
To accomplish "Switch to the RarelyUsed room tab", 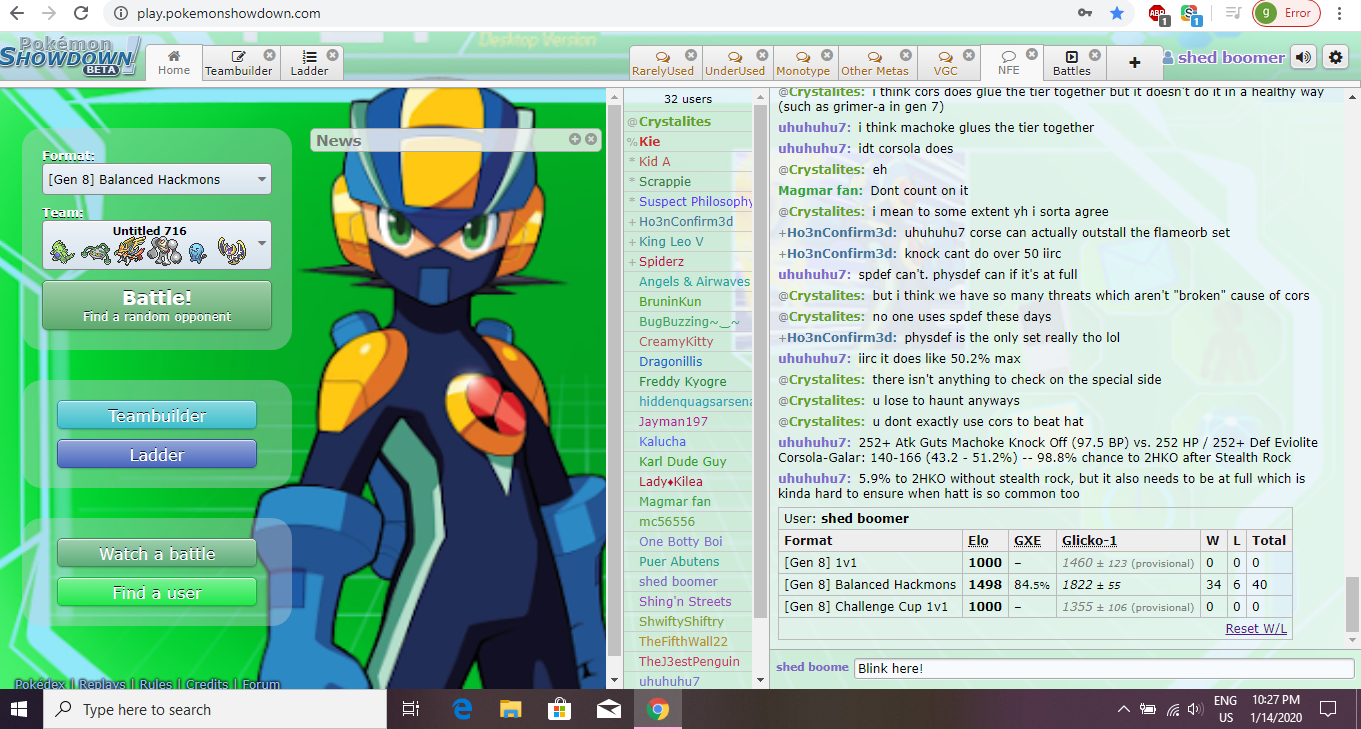I will coord(663,63).
